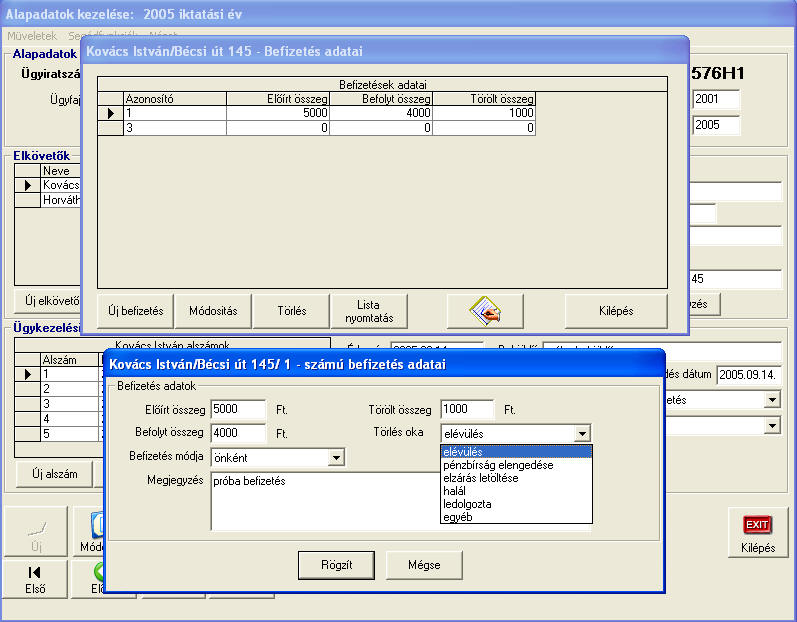This screenshot has width=797, height=622.
Task: Click the field containing 2001
Action: pyautogui.click(x=716, y=99)
